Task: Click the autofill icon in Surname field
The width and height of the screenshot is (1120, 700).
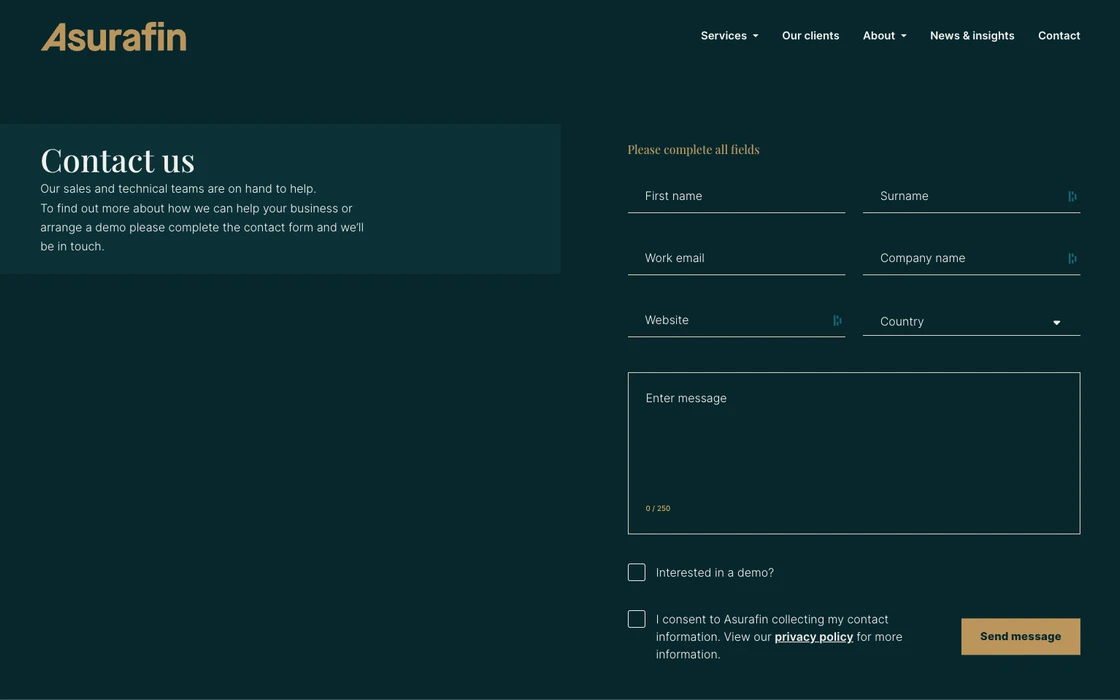Action: tap(1072, 196)
